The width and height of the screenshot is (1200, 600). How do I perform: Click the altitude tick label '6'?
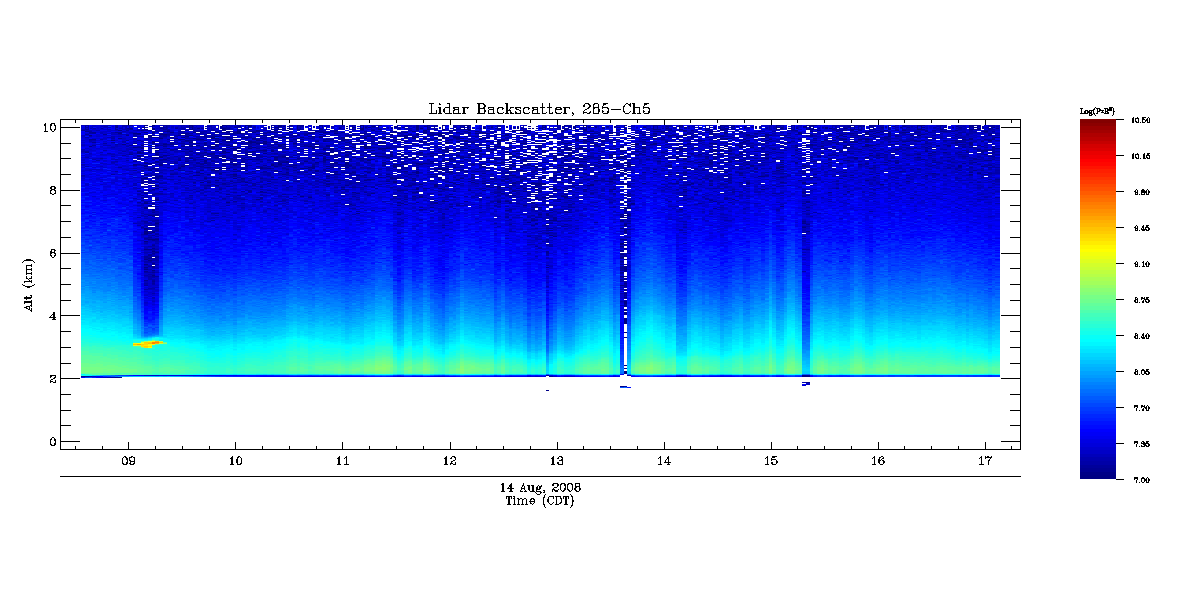coord(51,253)
